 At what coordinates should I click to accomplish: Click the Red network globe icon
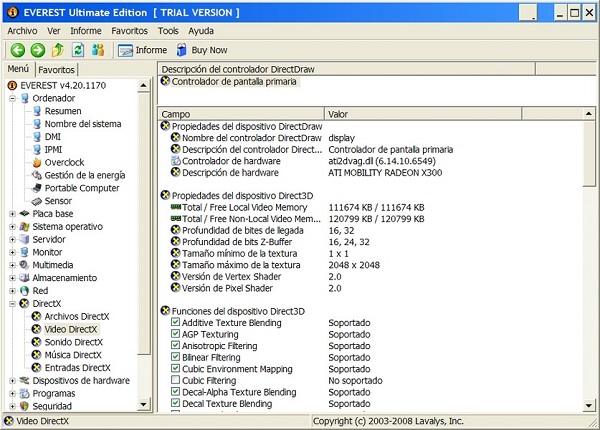(x=24, y=291)
